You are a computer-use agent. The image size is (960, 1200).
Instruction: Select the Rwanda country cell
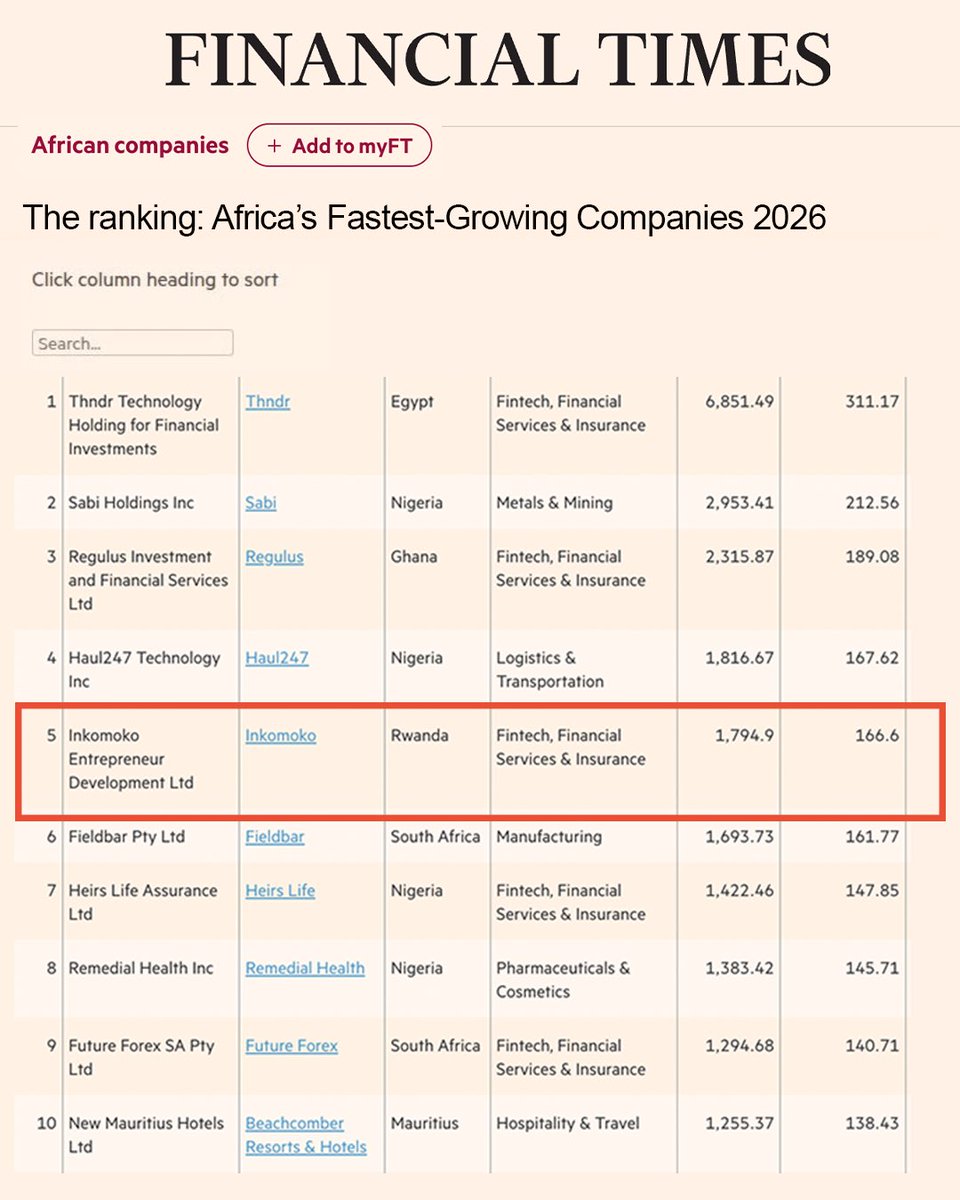(420, 735)
